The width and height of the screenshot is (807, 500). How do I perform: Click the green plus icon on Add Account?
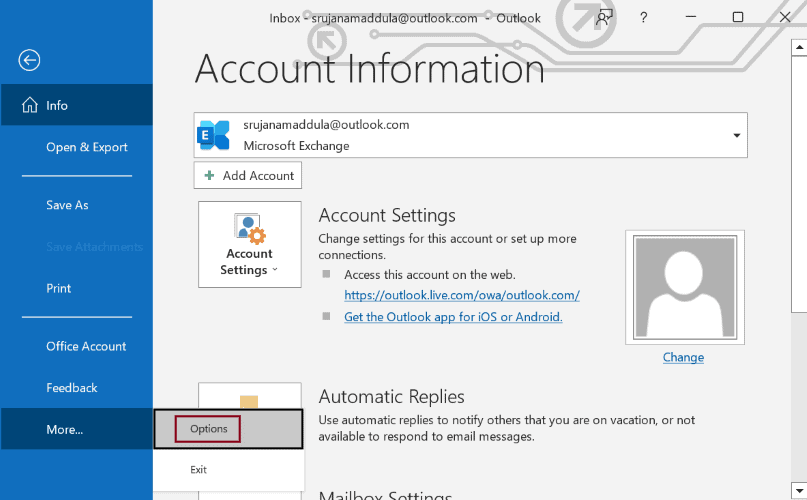pos(209,176)
